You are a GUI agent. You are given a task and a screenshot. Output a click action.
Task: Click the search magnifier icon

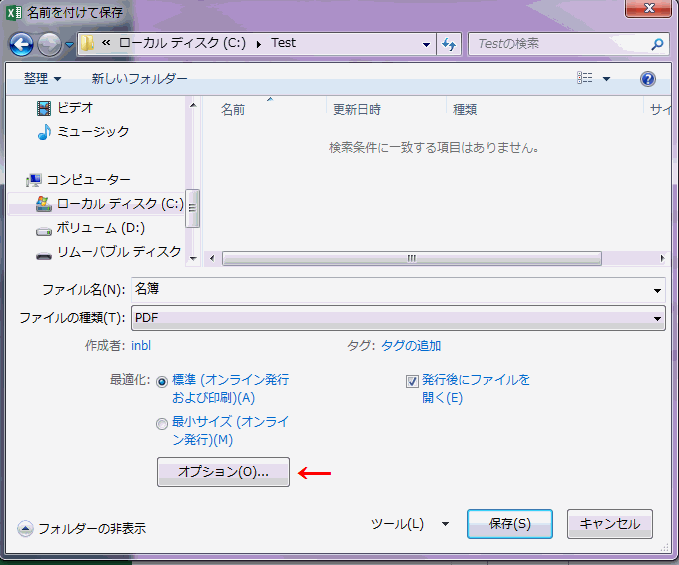657,44
